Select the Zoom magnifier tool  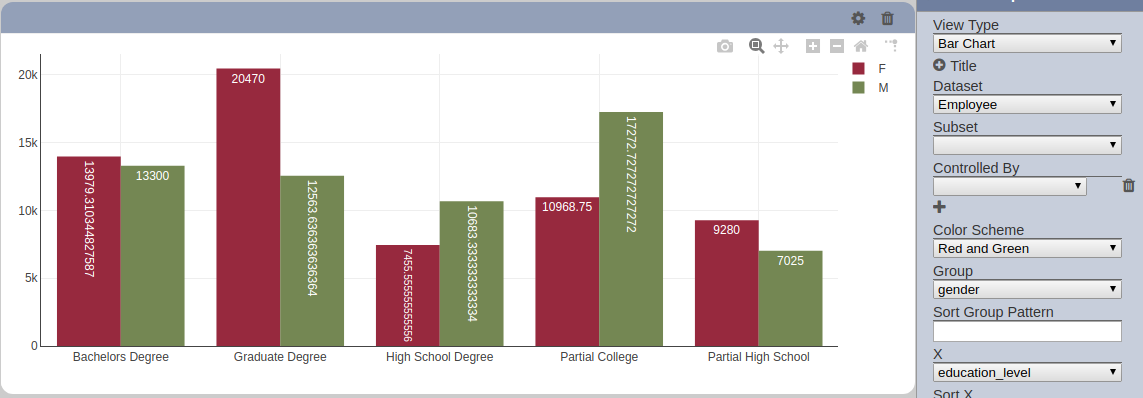pos(757,47)
